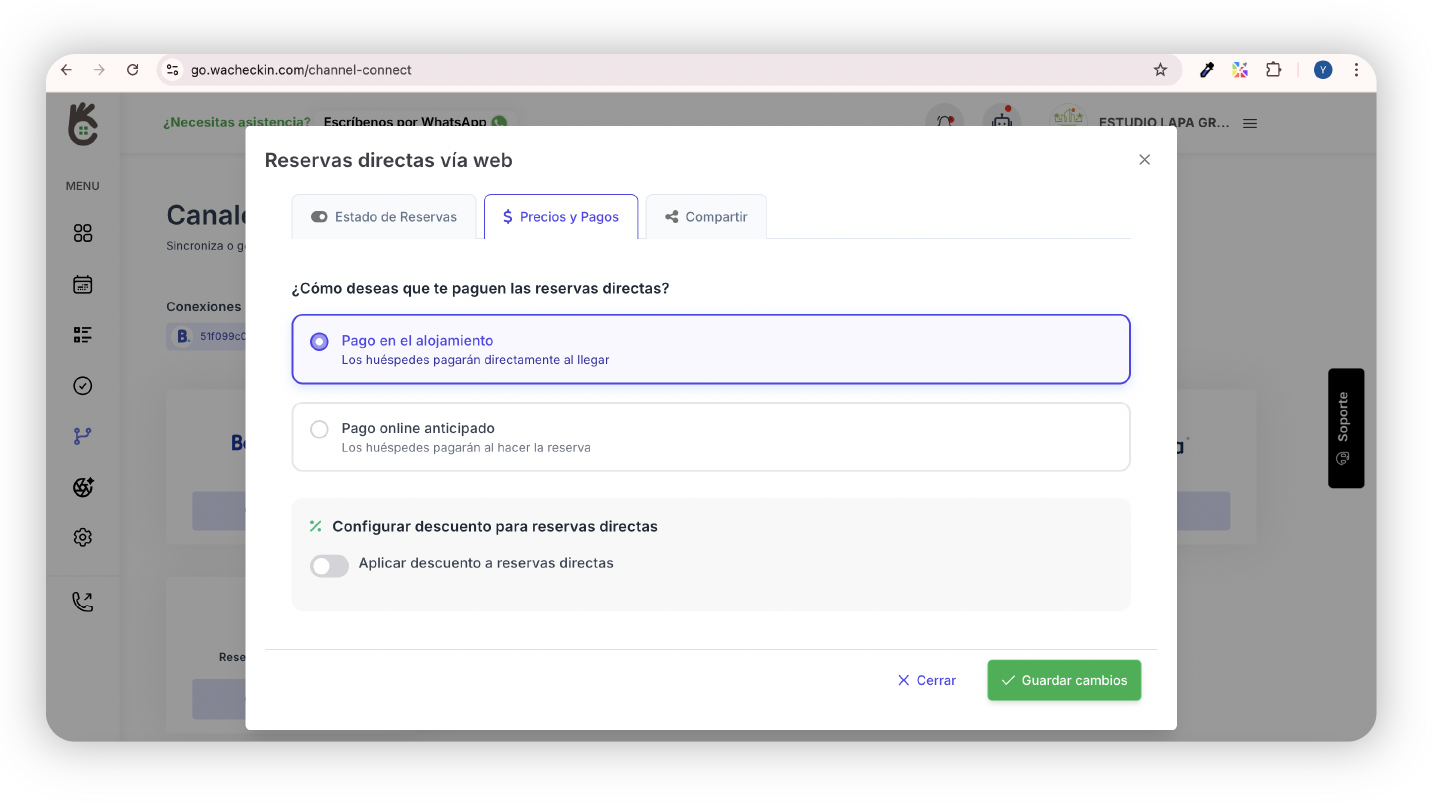
Task: Select "Pago online anticipado" radio option
Action: (x=319, y=430)
